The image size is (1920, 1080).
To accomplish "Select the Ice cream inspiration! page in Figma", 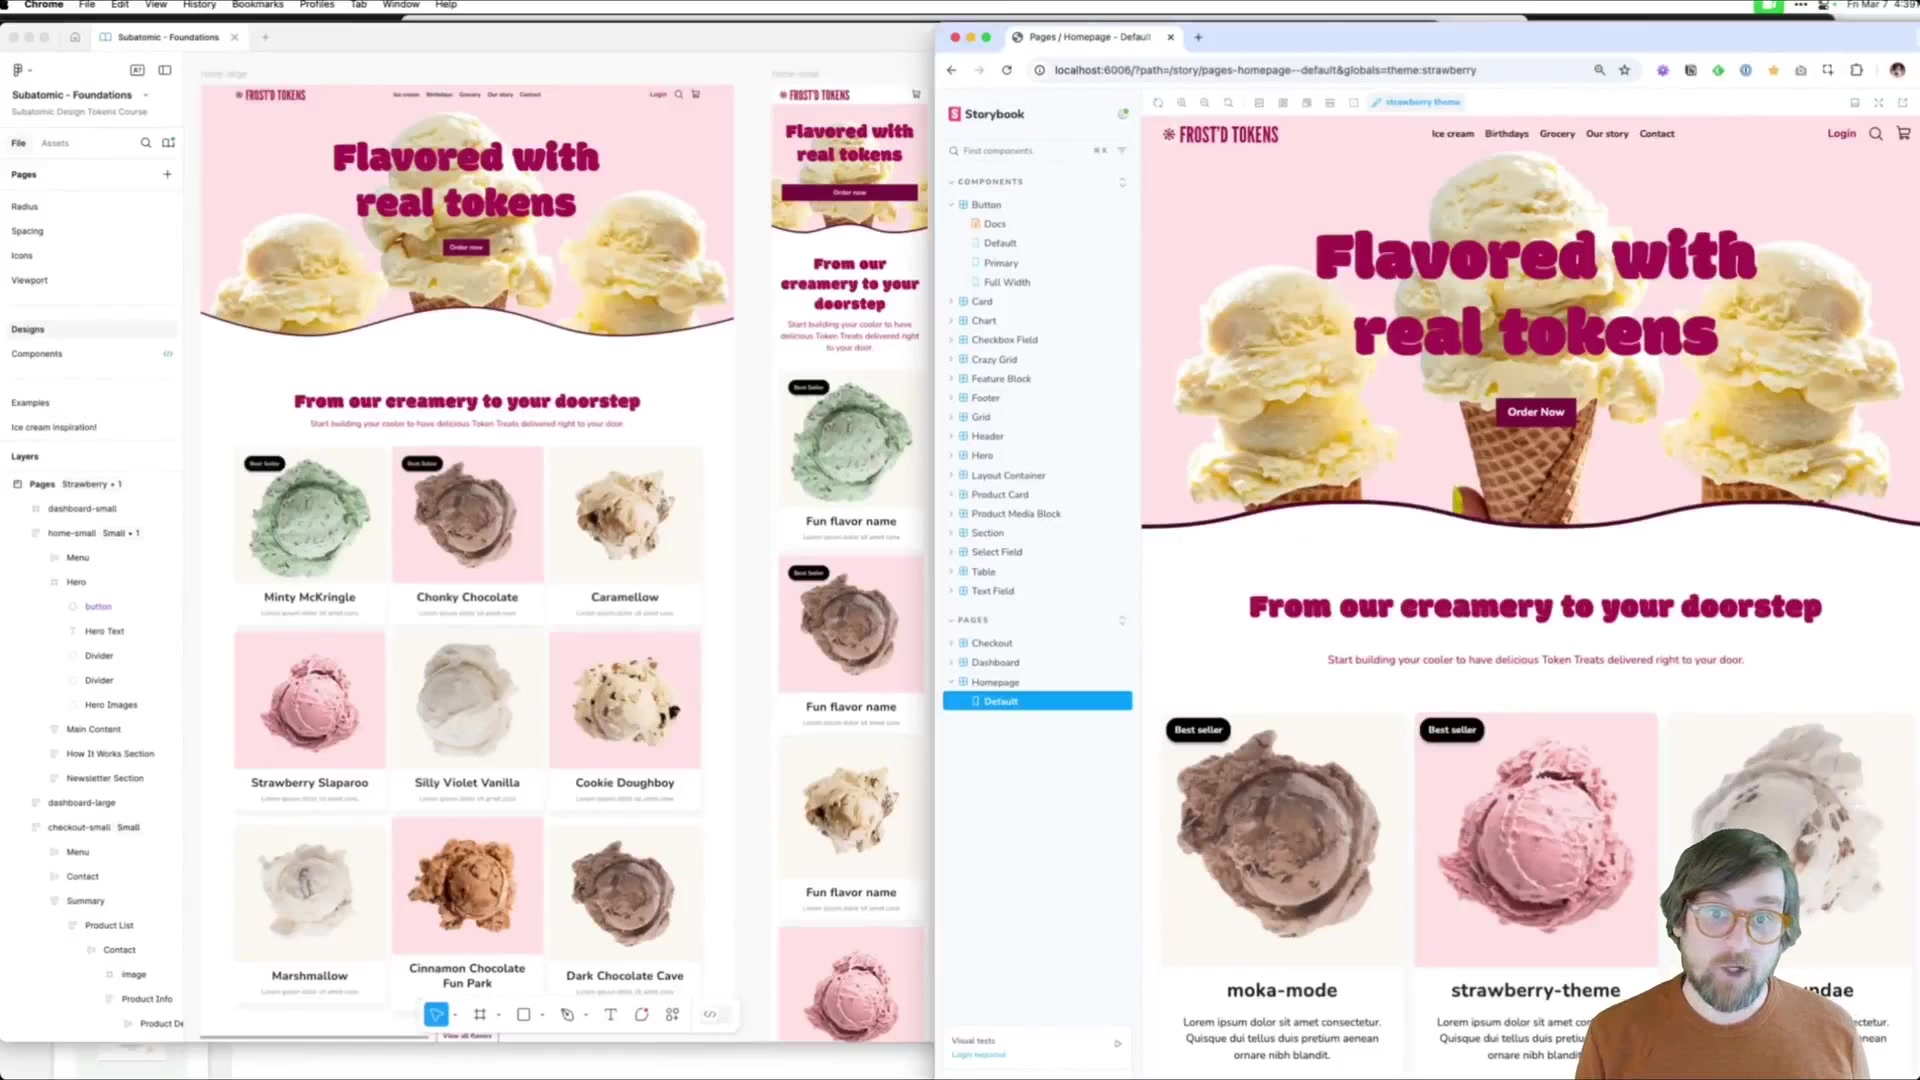I will [54, 427].
